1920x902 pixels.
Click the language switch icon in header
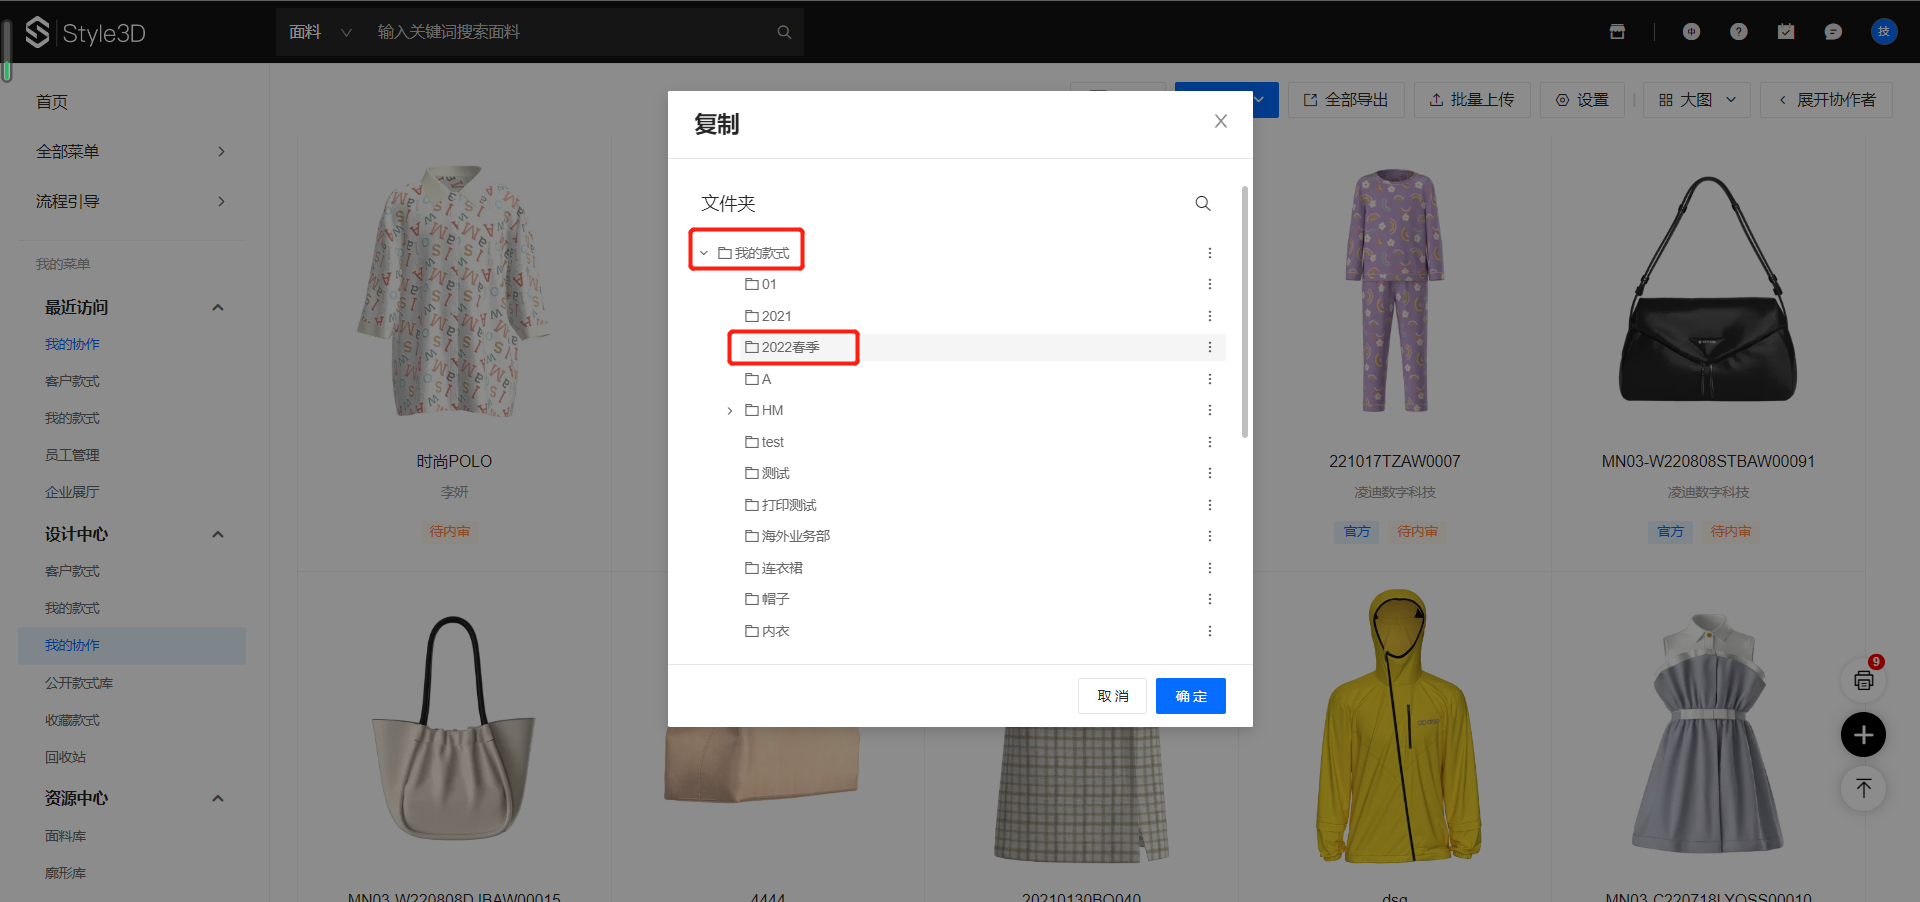tap(1691, 32)
